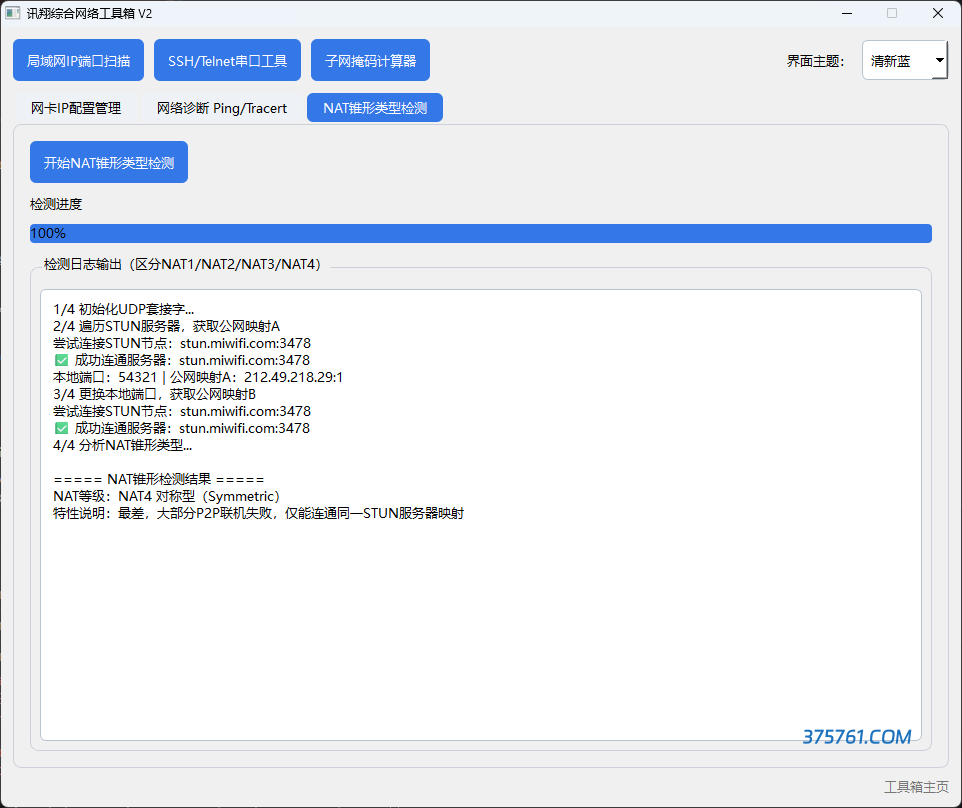Image resolution: width=962 pixels, height=808 pixels.
Task: Open the 工具箱主页 link
Action: pos(916,787)
